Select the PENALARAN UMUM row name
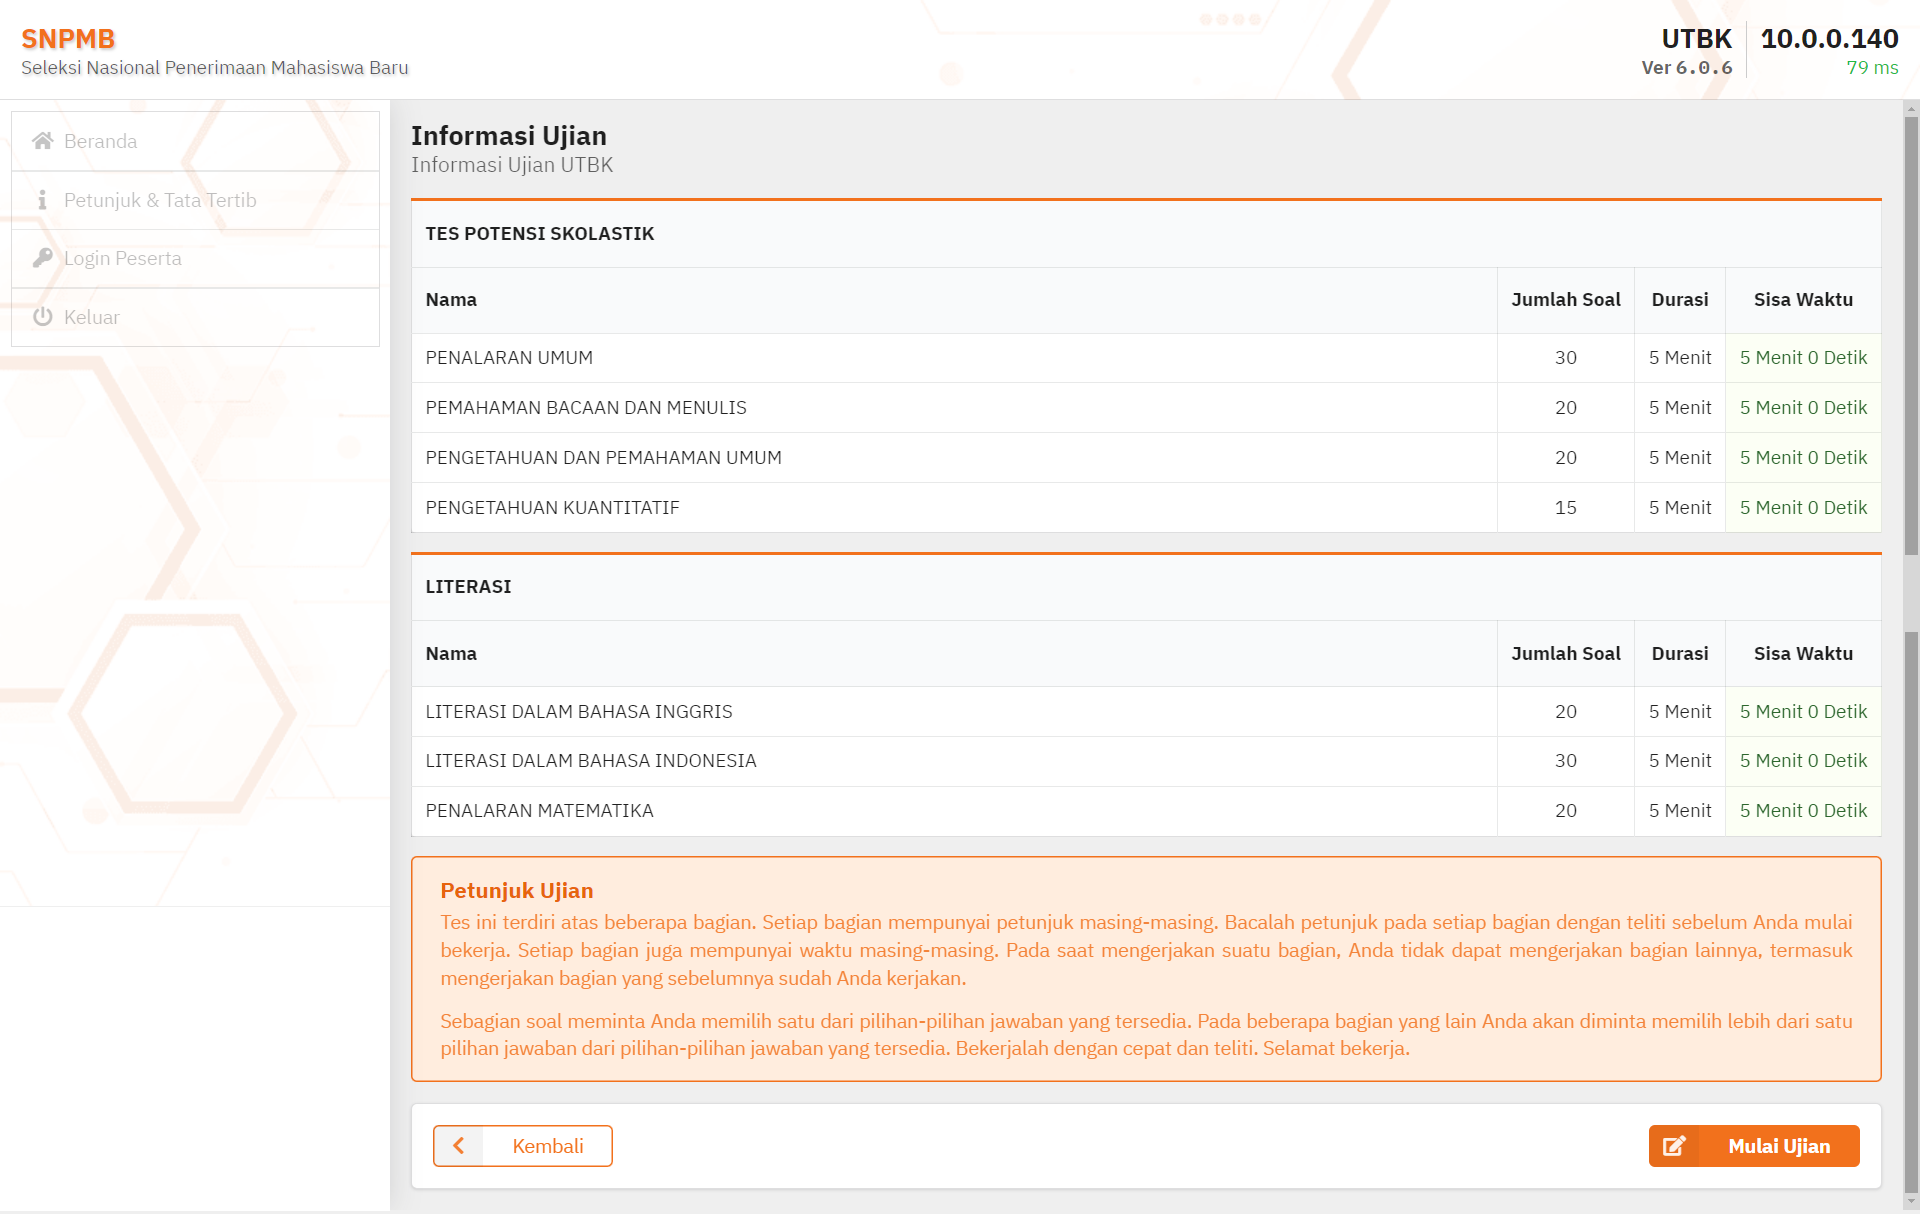This screenshot has width=1920, height=1214. [x=509, y=358]
